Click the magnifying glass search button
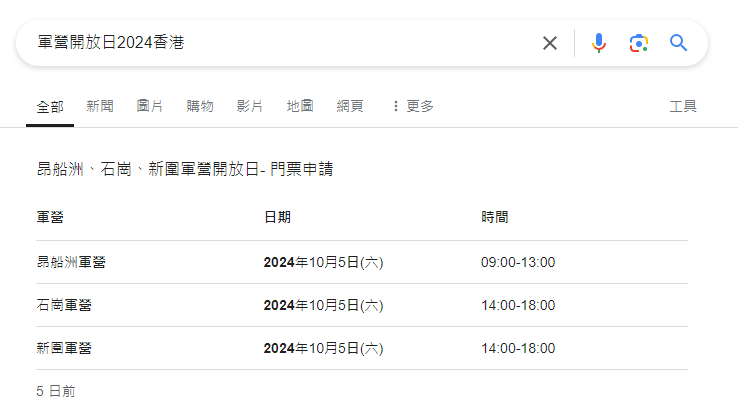This screenshot has height=412, width=738. (679, 43)
